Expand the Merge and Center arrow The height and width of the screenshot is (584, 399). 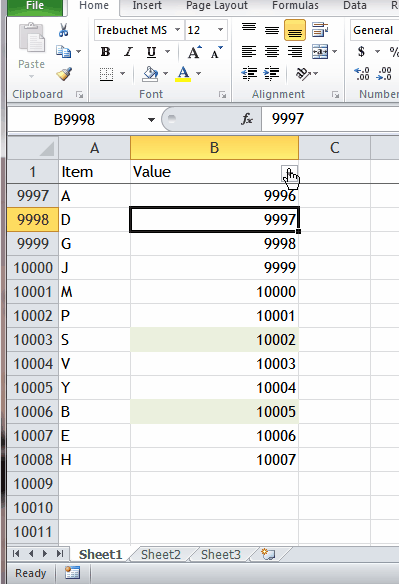coord(335,51)
